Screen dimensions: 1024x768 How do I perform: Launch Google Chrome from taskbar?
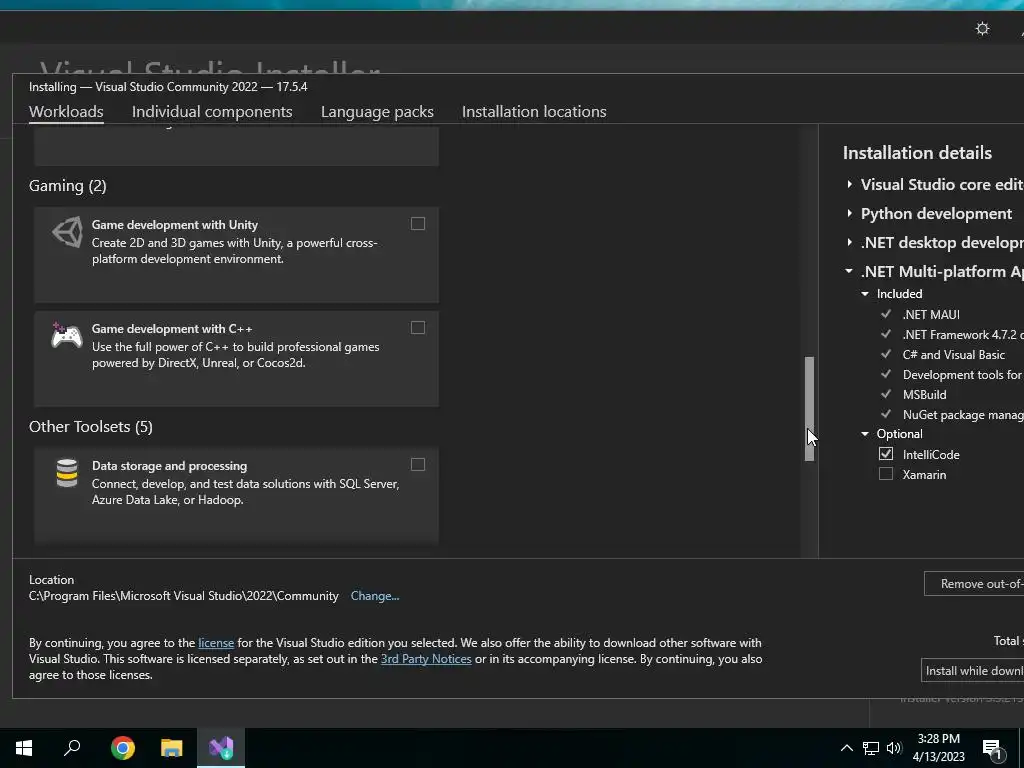click(x=122, y=748)
